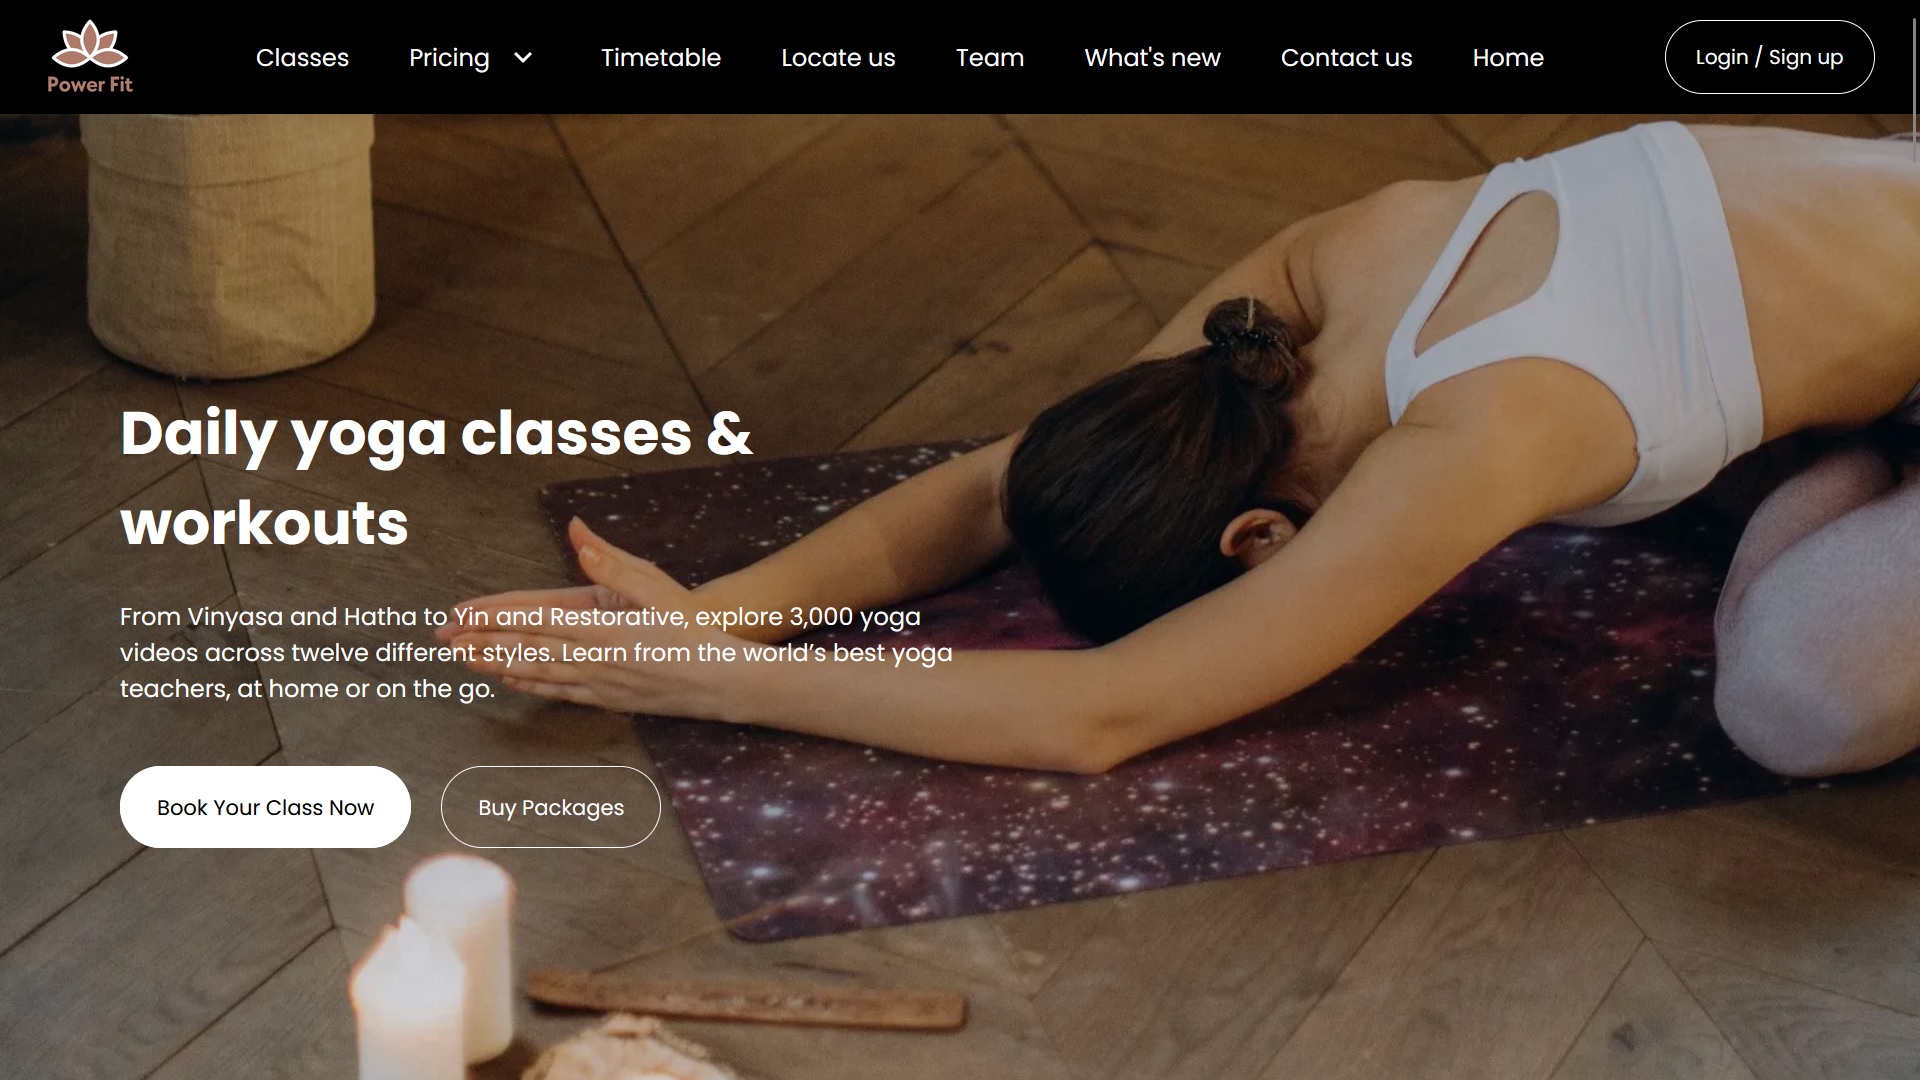The width and height of the screenshot is (1920, 1080).
Task: Go to the Classes page
Action: point(302,58)
